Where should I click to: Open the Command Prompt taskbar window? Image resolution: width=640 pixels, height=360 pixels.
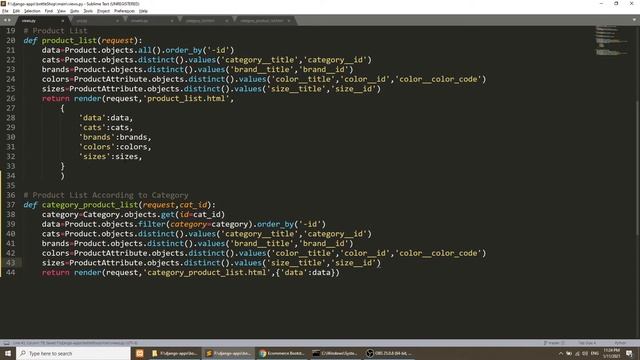(336, 353)
